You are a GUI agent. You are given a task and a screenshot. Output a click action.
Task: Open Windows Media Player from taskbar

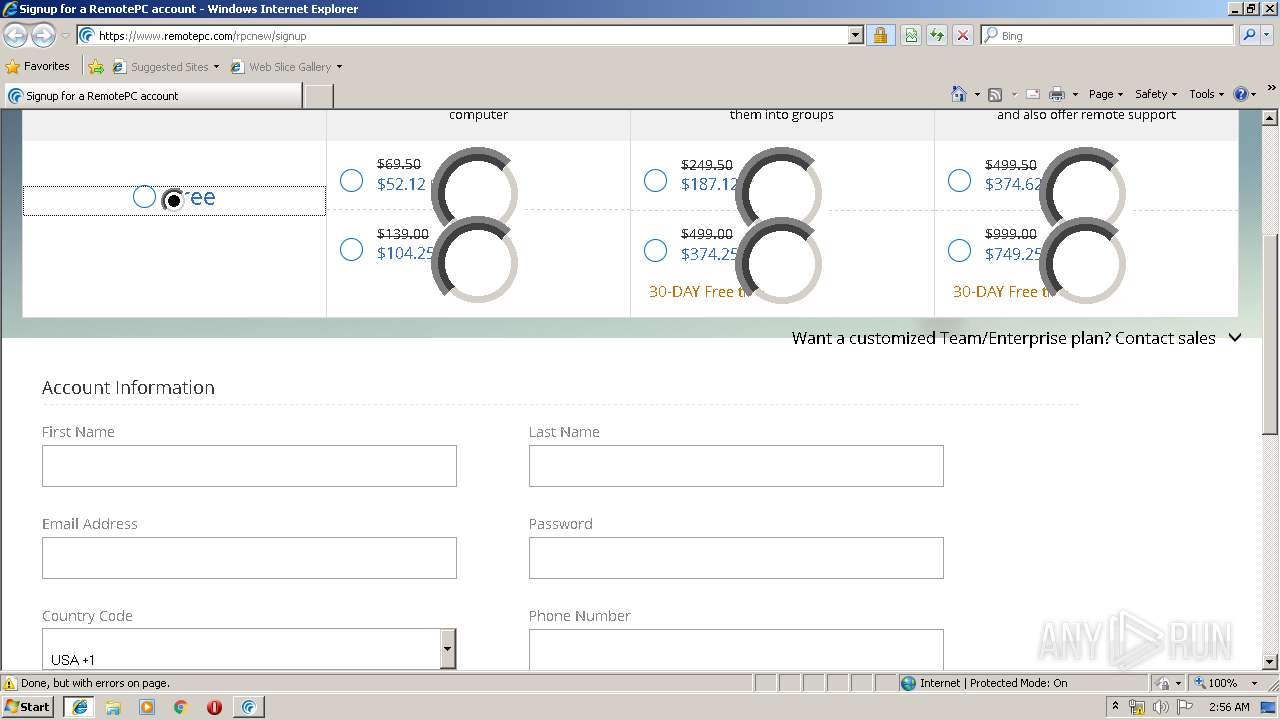point(147,707)
